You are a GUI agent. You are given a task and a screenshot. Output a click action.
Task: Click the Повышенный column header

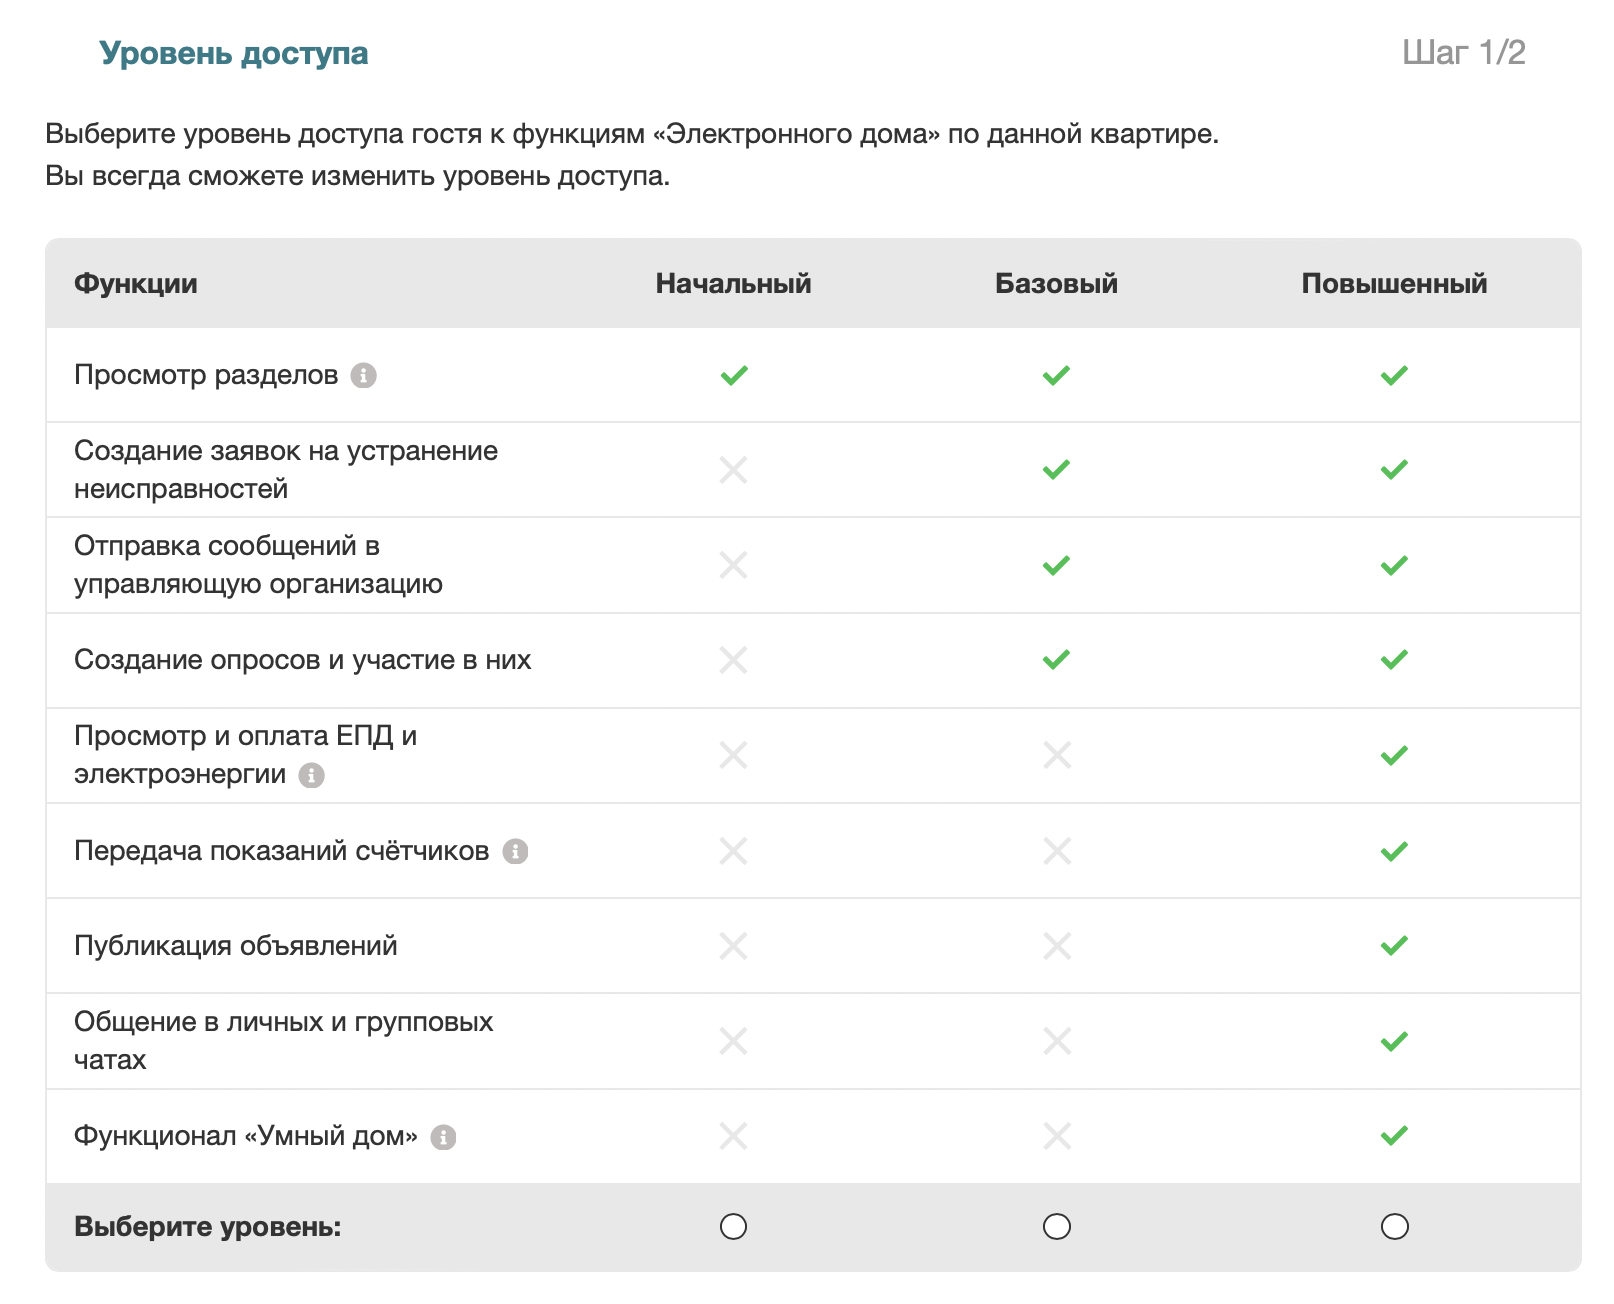pos(1394,284)
